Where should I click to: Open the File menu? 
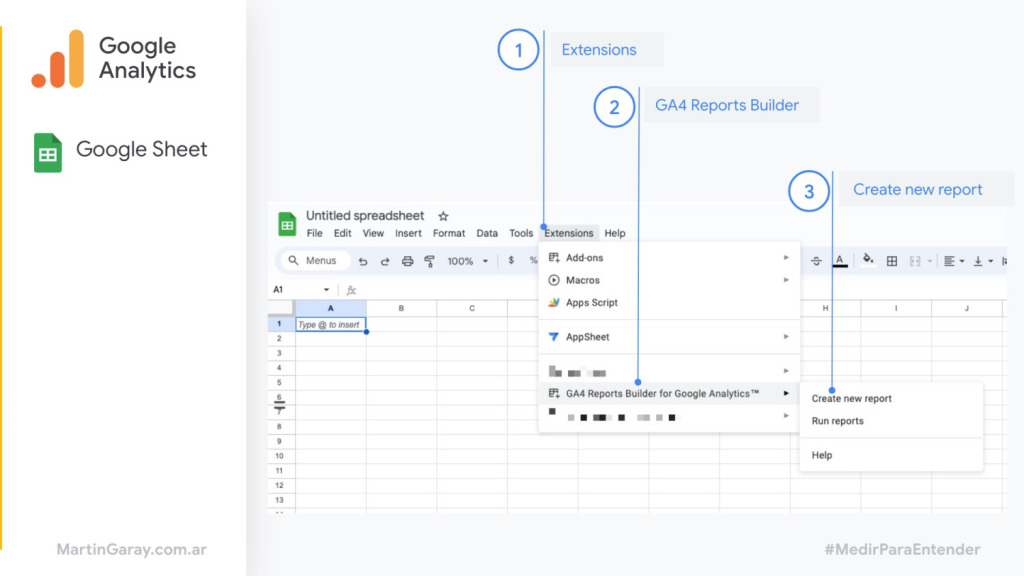[315, 233]
